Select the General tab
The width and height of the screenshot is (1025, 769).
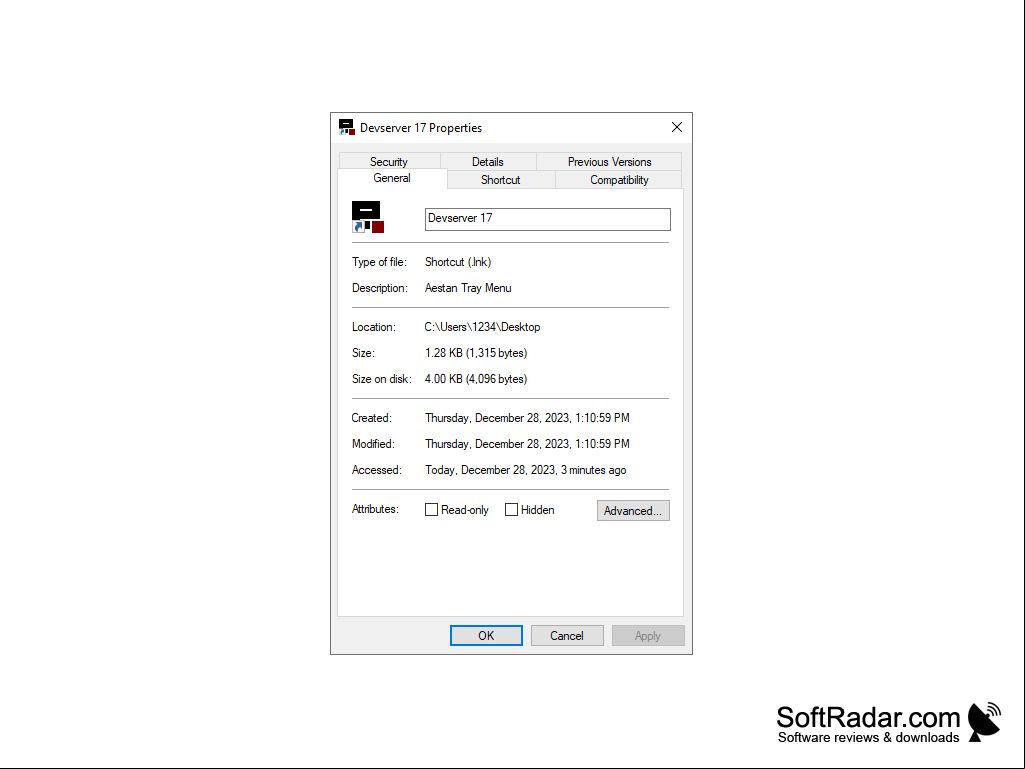392,179
